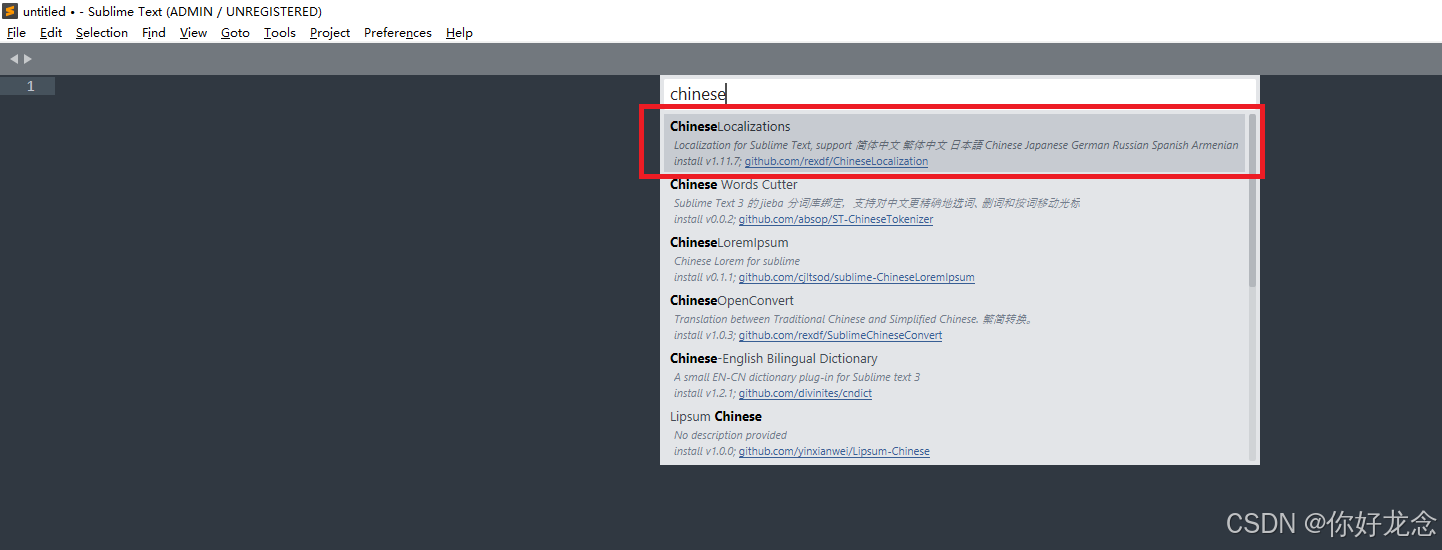This screenshot has height=550, width=1442.
Task: Open github.com/absop/ST-ChineseTokenizer link
Action: click(836, 220)
